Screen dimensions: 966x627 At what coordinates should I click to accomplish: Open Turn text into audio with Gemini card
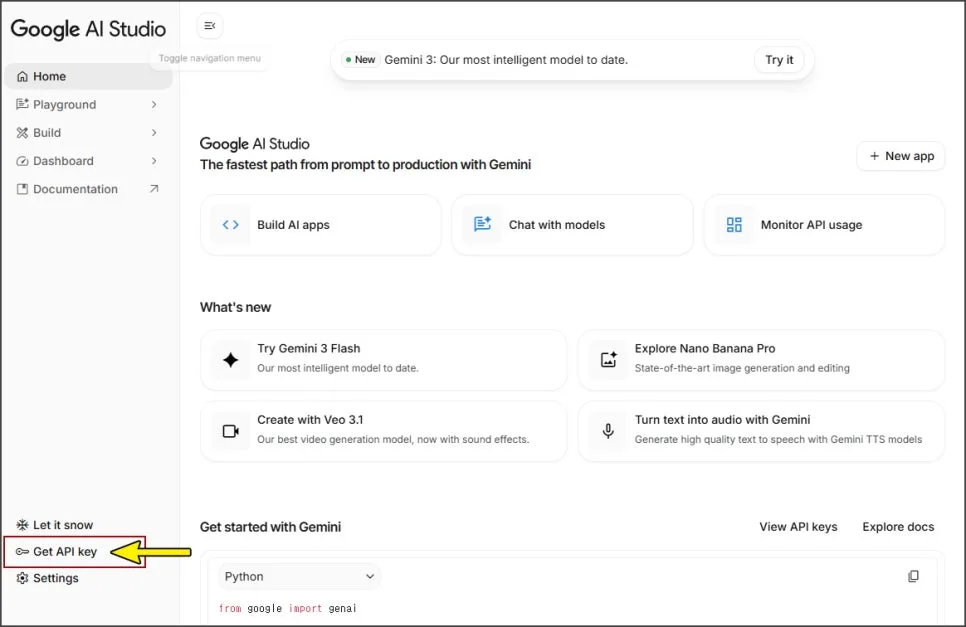click(761, 431)
